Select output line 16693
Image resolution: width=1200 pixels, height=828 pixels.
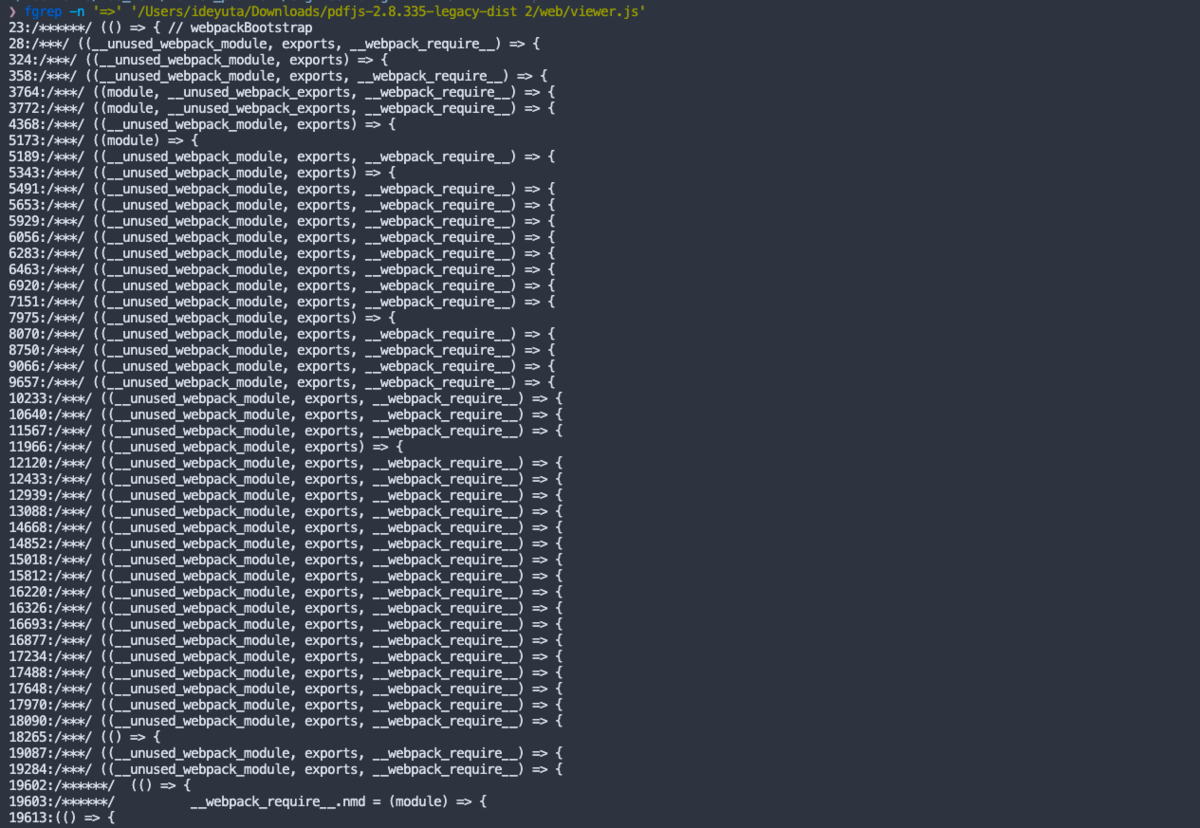tap(286, 624)
